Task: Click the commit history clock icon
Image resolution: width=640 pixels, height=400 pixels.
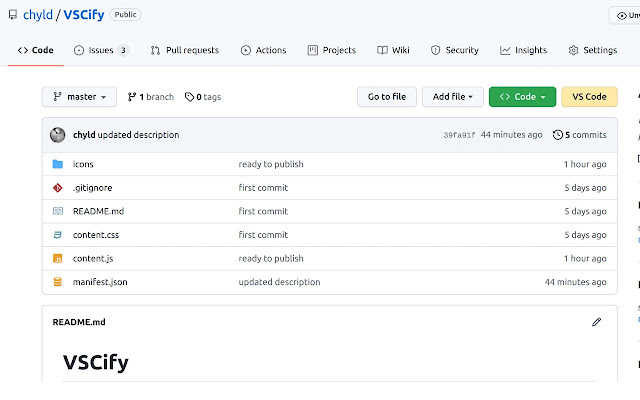Action: click(x=558, y=135)
